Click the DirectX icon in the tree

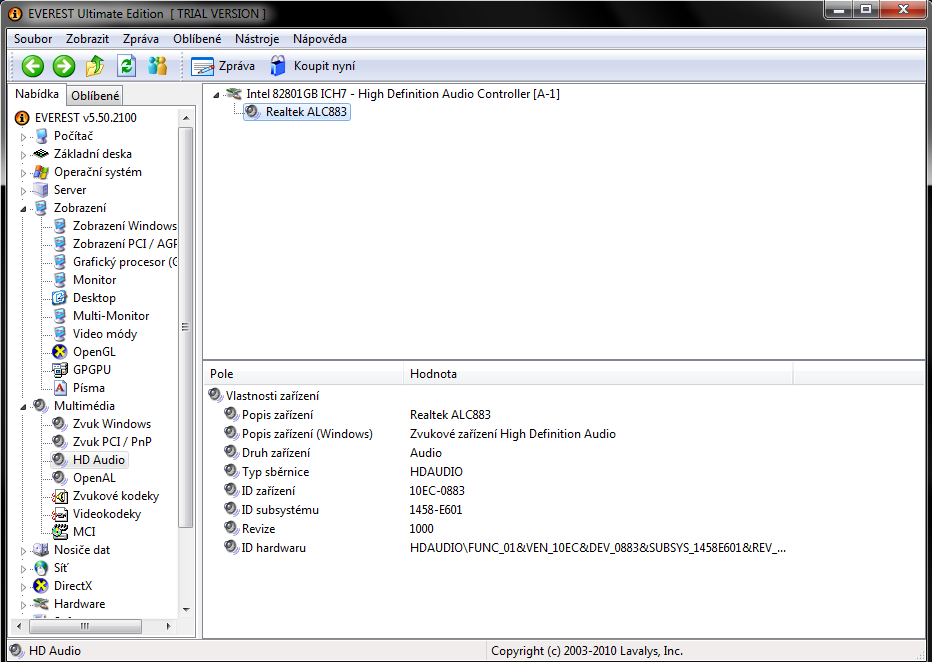click(x=40, y=586)
